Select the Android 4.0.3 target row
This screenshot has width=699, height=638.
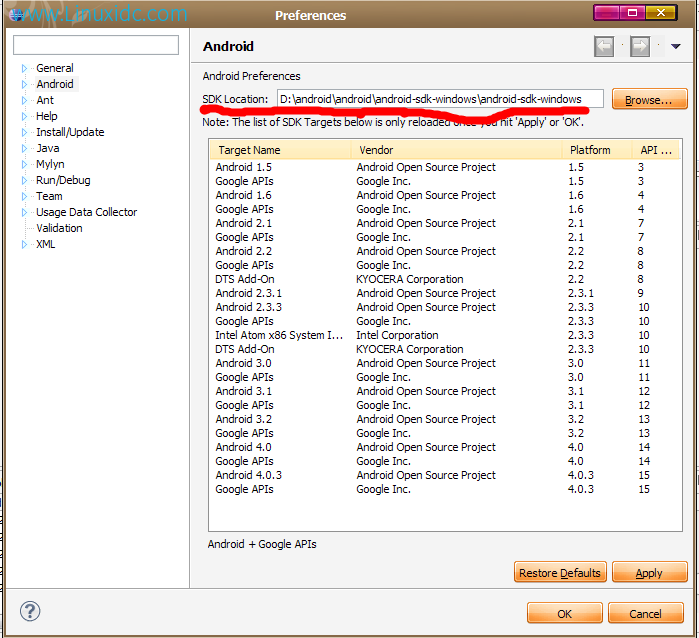coord(445,475)
